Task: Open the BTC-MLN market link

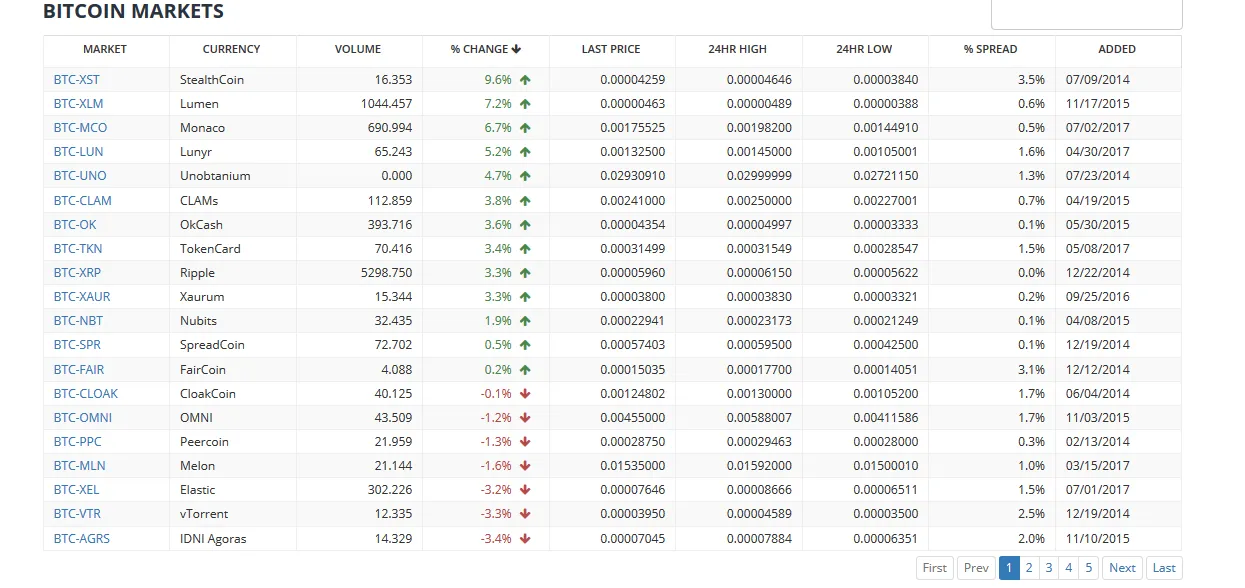Action: [x=80, y=465]
